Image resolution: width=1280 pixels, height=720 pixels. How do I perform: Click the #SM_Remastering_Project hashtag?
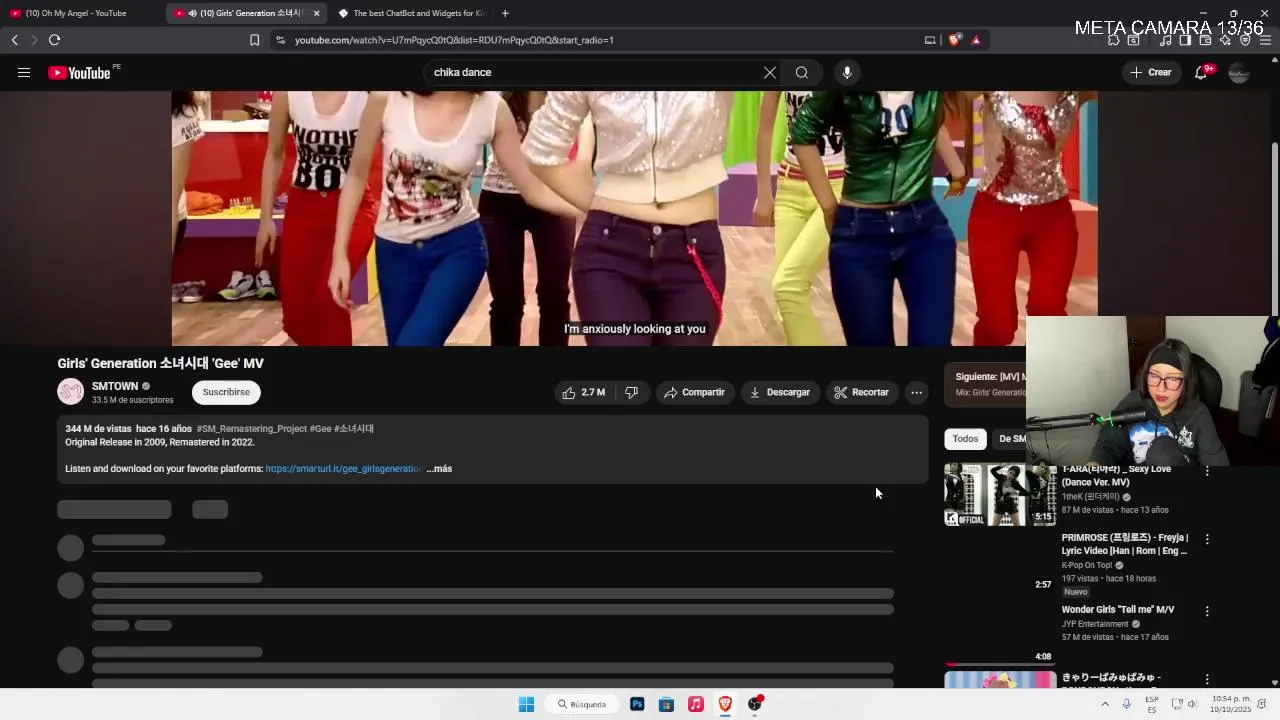251,429
